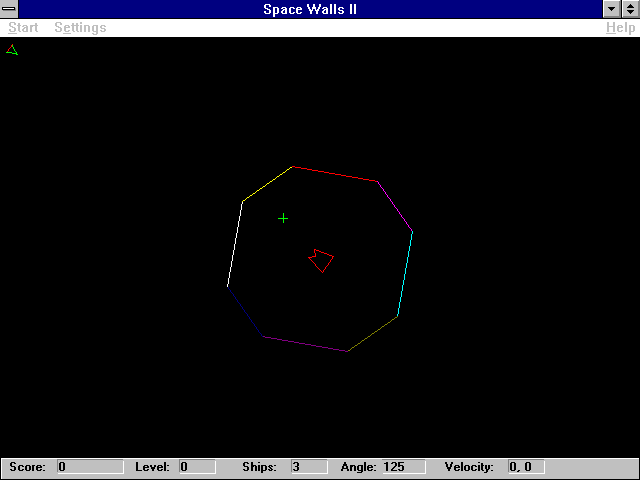Click the Level value field
Viewport: 640px width, 480px height.
tap(197, 467)
